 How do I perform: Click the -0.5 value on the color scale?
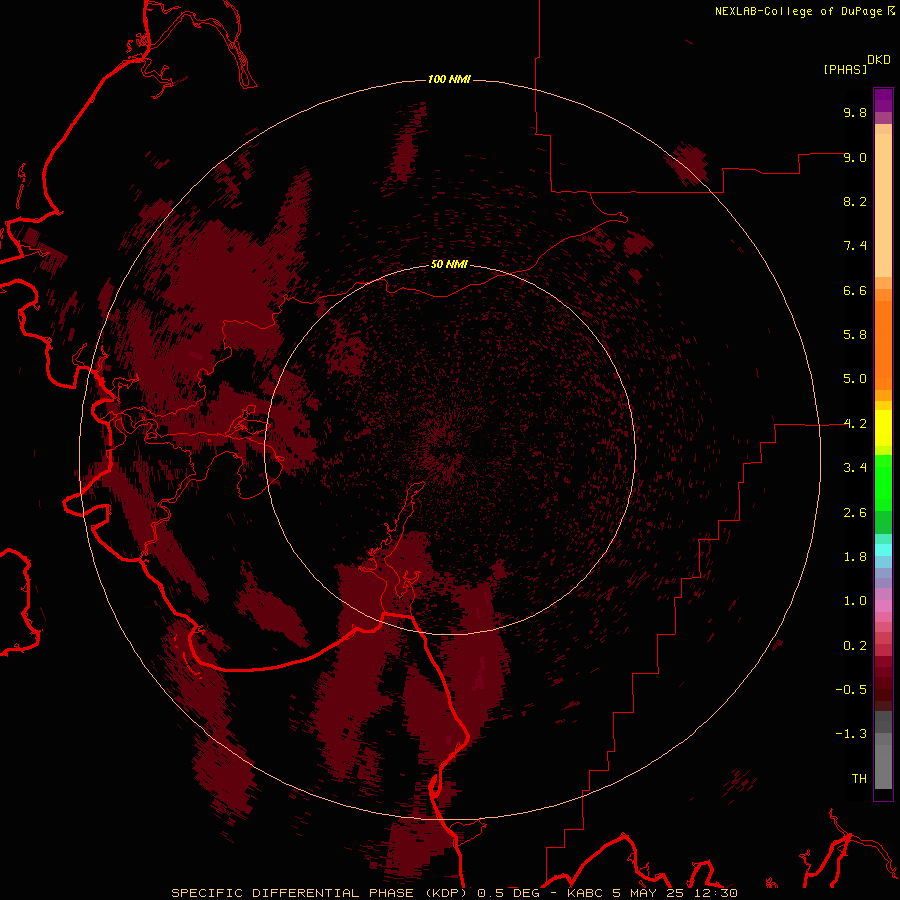(x=851, y=690)
